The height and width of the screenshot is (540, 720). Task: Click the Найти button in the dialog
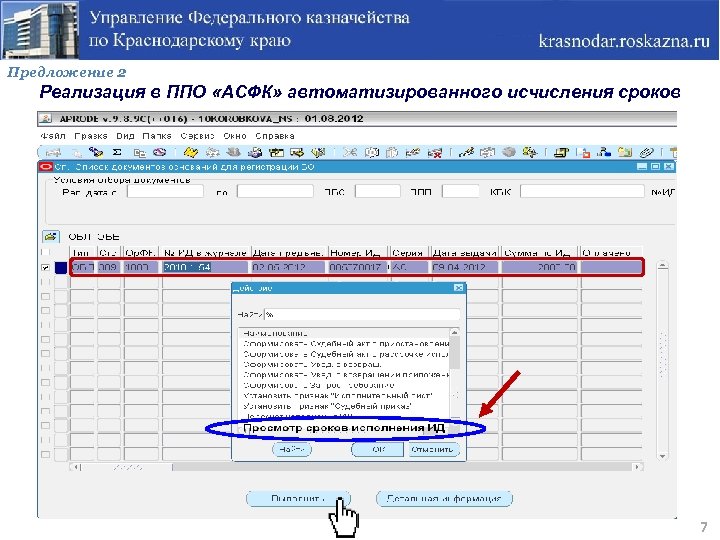[292, 449]
